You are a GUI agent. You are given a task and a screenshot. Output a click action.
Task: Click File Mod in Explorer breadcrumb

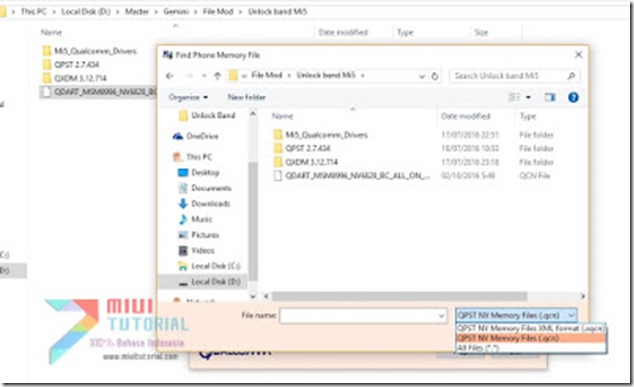pyautogui.click(x=218, y=11)
